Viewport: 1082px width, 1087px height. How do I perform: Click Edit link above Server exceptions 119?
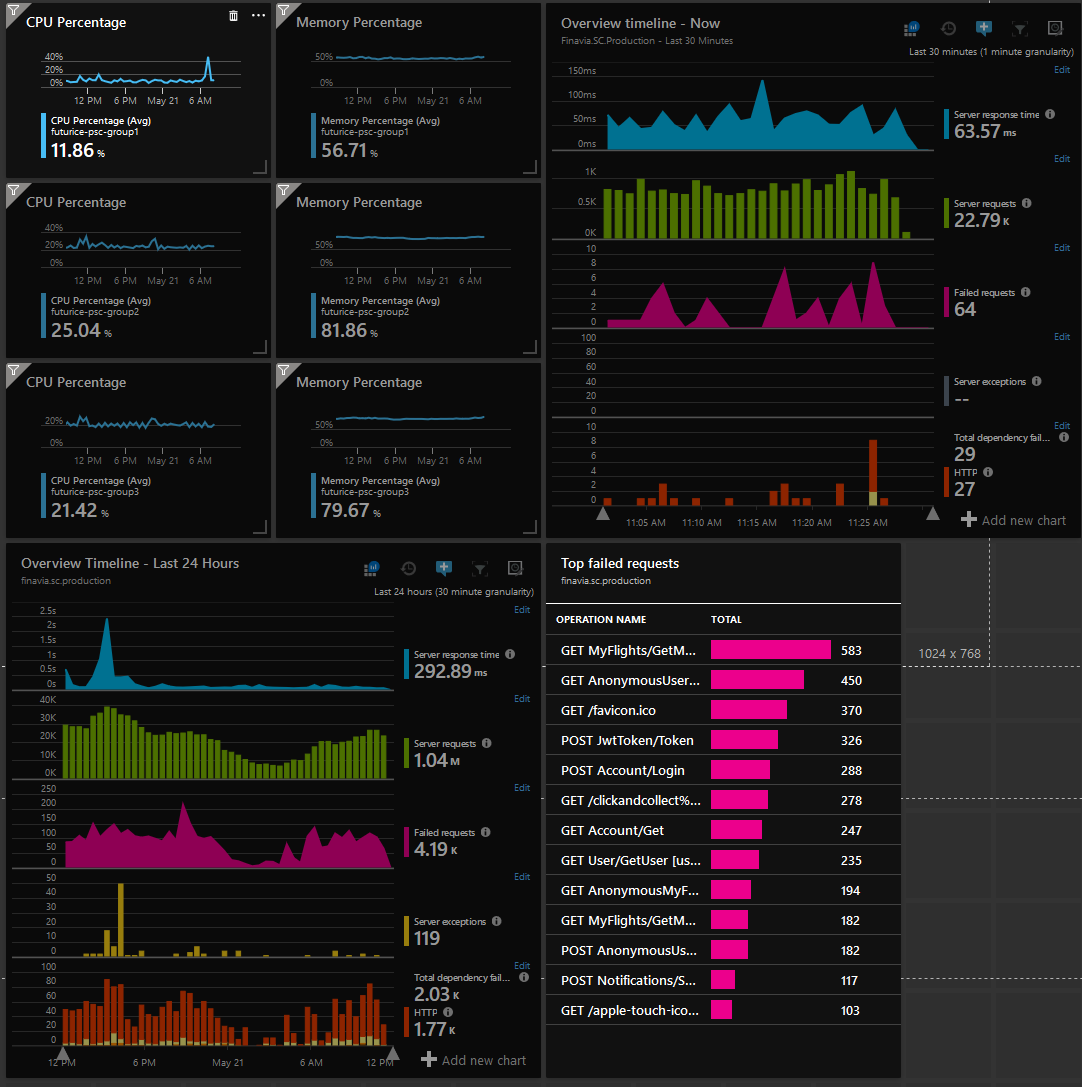pyautogui.click(x=522, y=877)
